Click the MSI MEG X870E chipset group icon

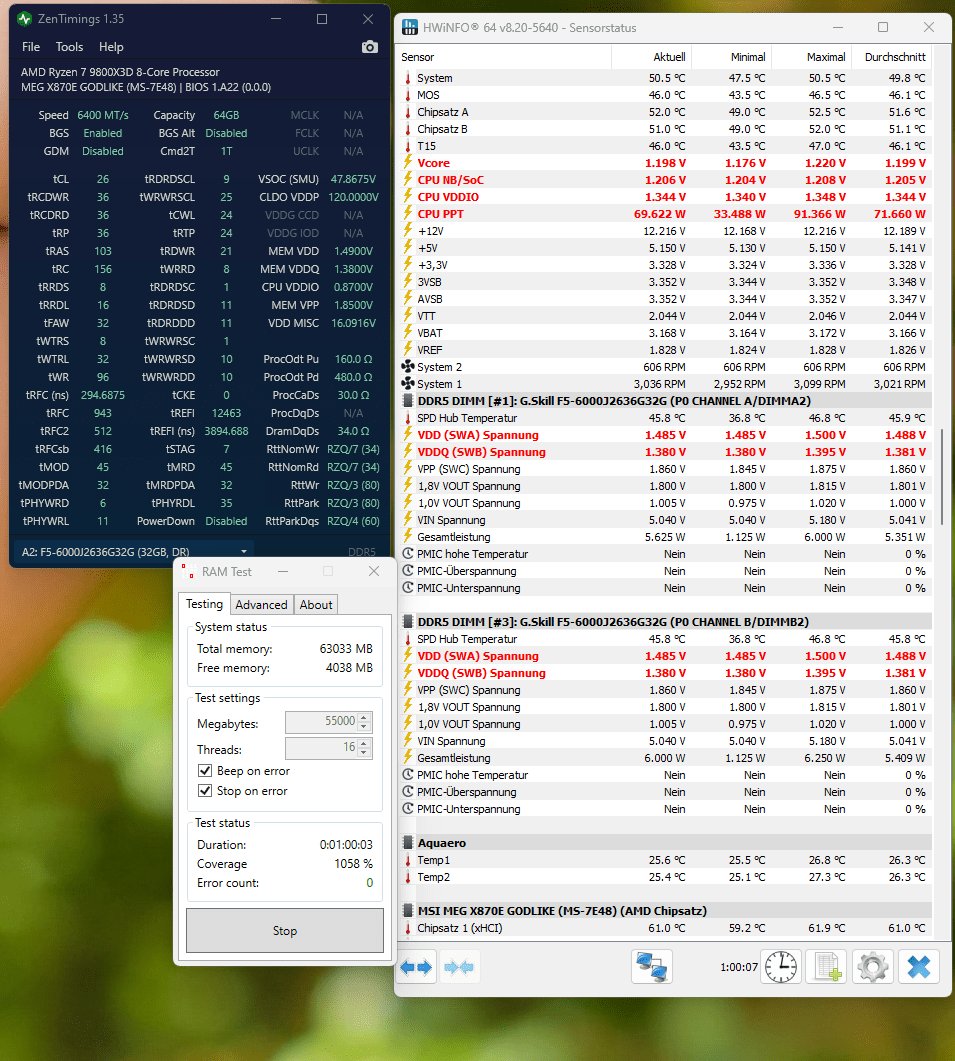coord(408,911)
